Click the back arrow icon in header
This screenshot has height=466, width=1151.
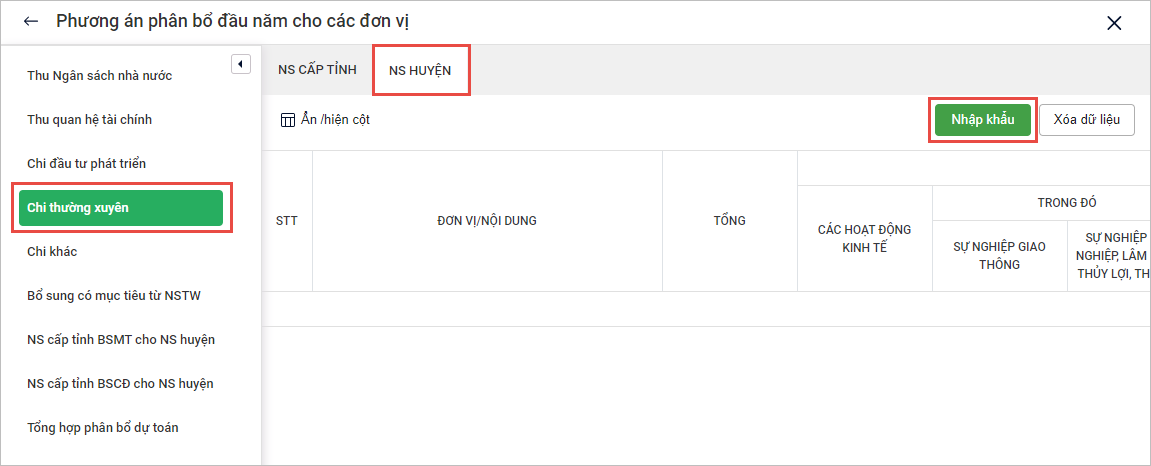pos(31,21)
